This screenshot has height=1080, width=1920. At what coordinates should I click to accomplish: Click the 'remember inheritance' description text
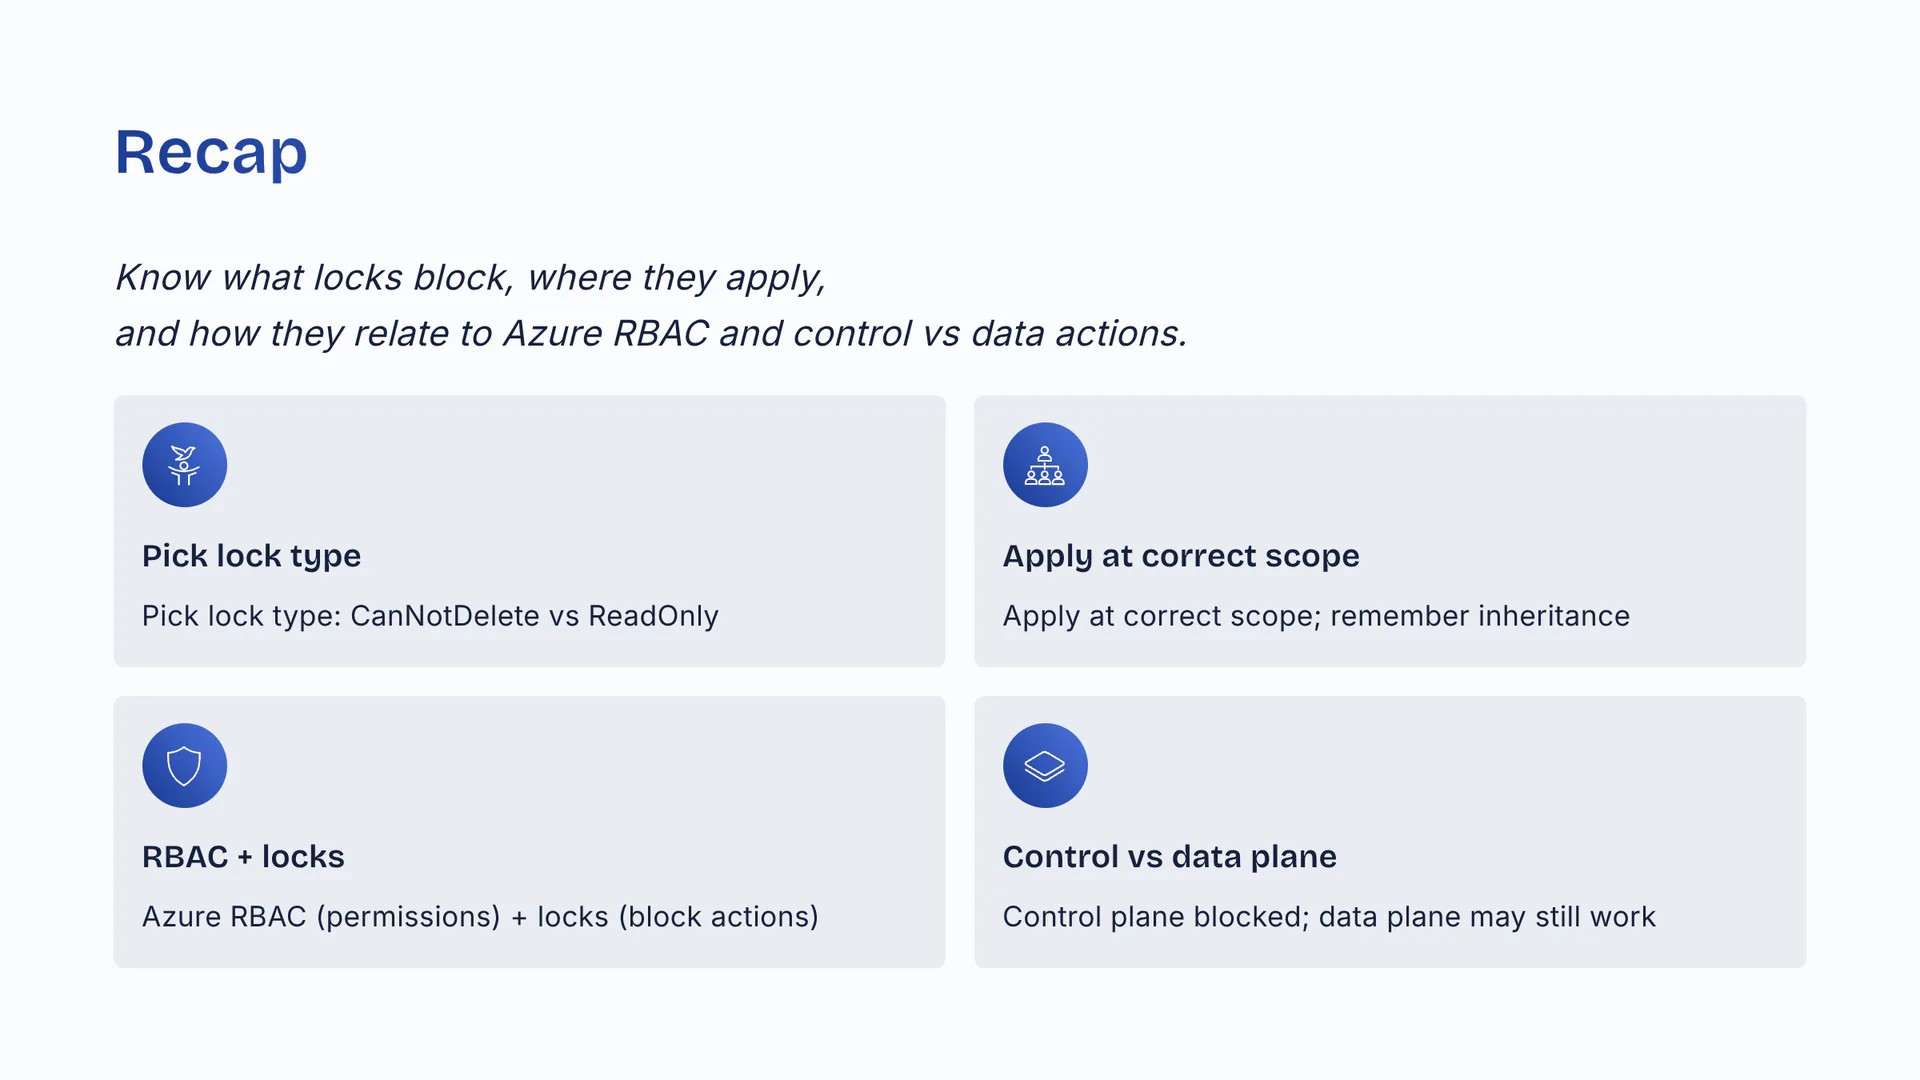(1480, 616)
